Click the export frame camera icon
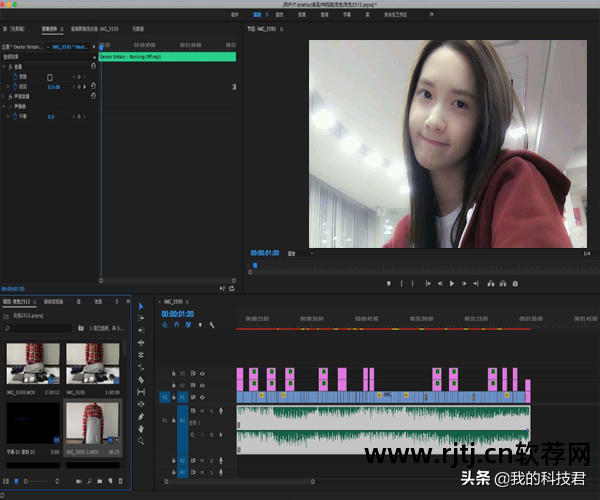 515,283
